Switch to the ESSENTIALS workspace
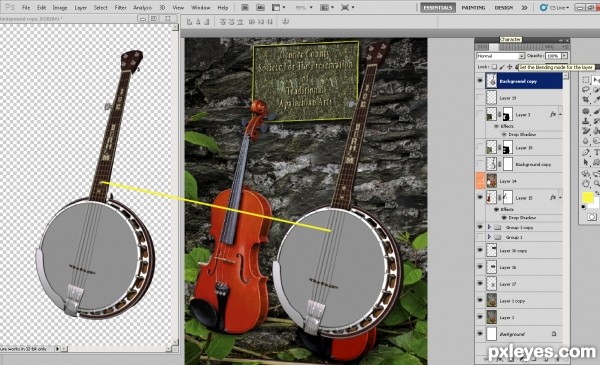Viewport: 600px width, 365px height. (x=438, y=8)
